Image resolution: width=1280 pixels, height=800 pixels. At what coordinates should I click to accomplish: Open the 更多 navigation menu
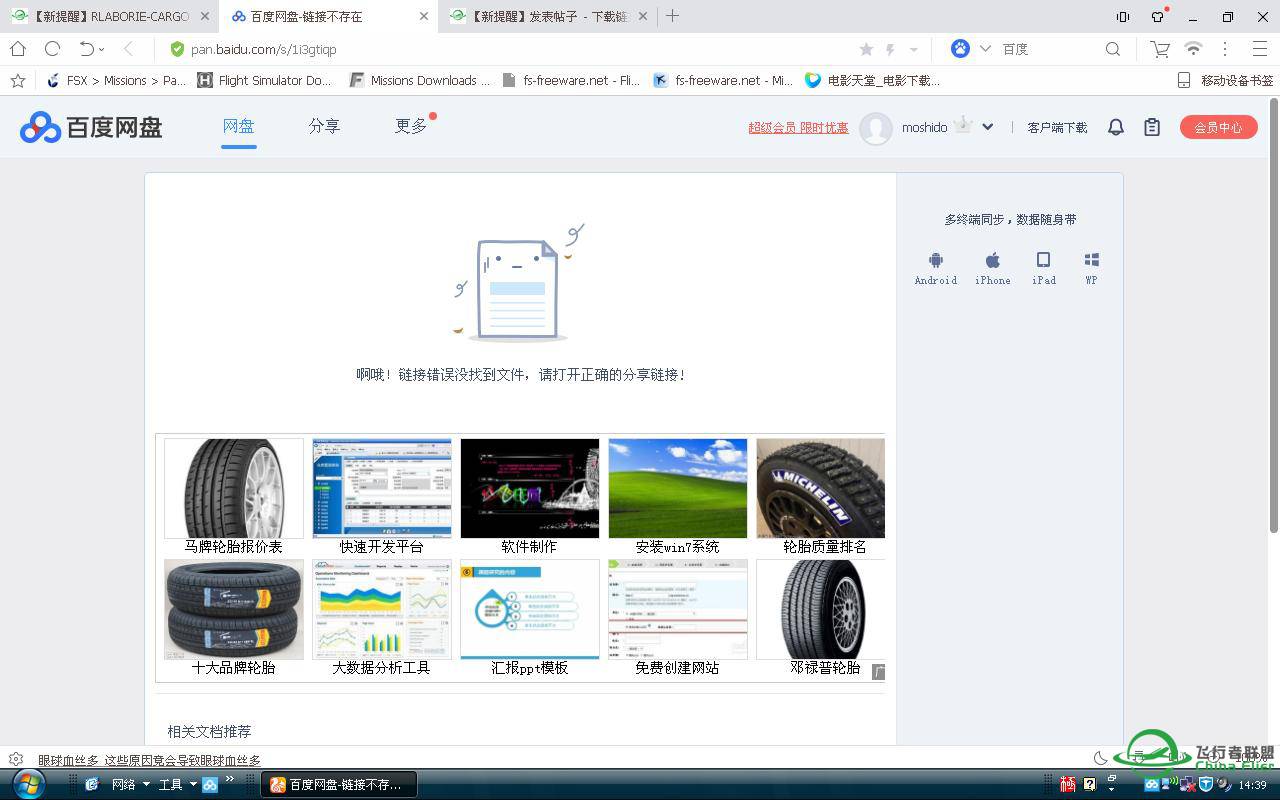coord(411,126)
